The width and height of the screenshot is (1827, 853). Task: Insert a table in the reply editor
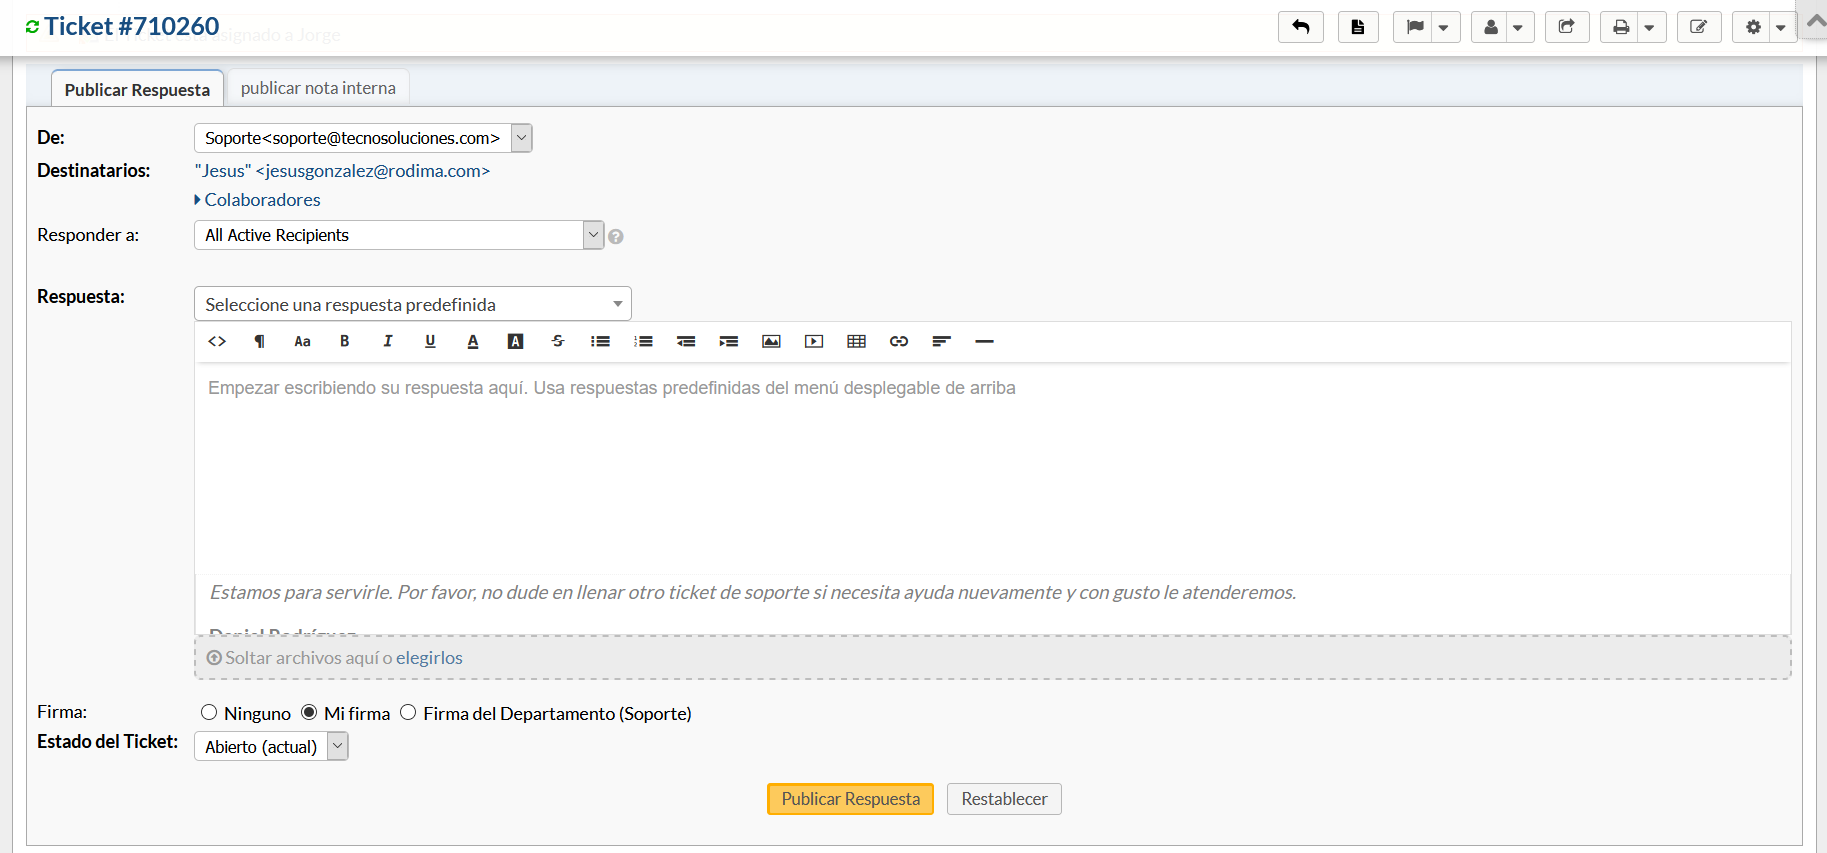(x=856, y=341)
